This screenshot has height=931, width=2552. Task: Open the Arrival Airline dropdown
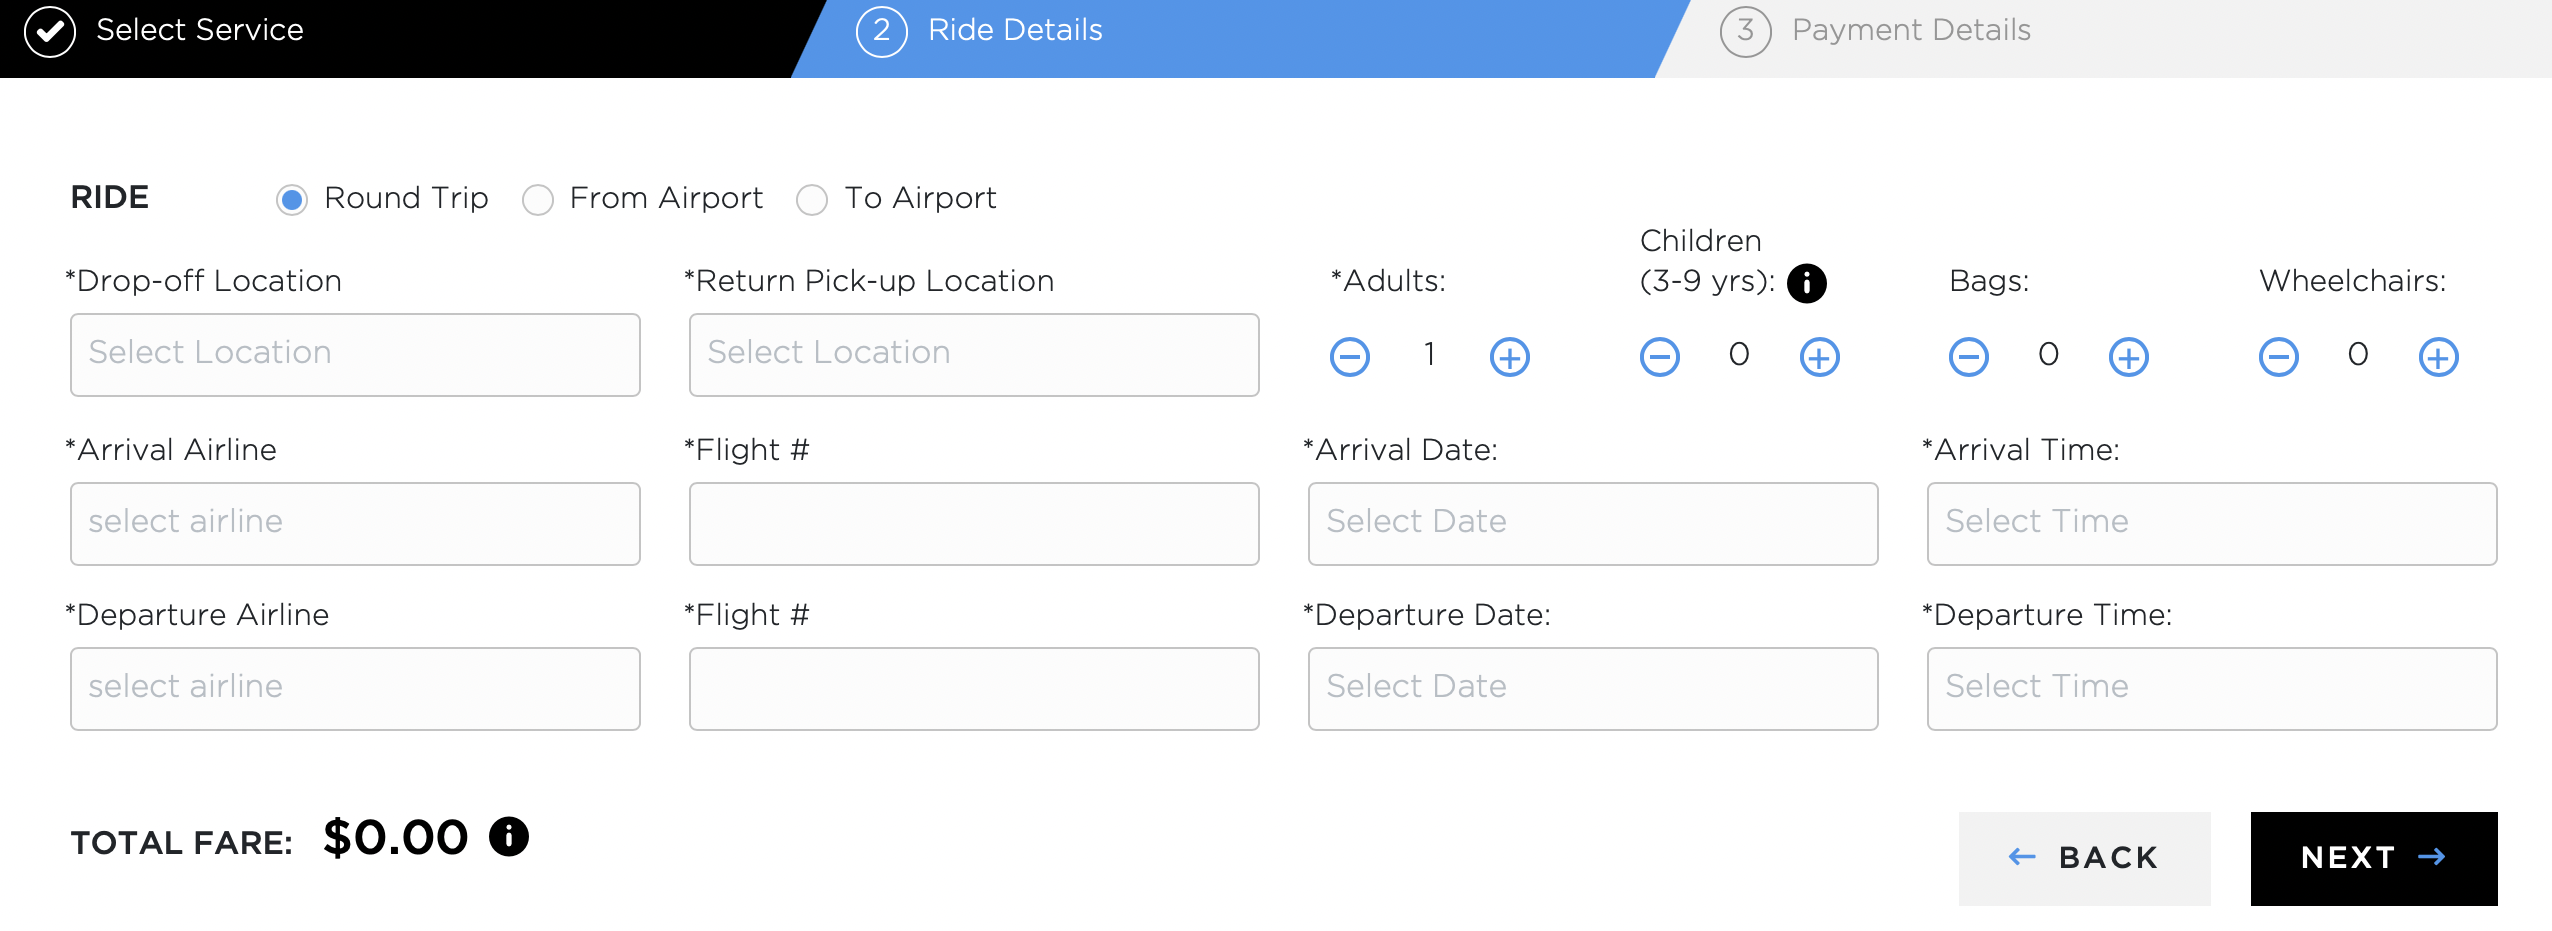click(355, 524)
